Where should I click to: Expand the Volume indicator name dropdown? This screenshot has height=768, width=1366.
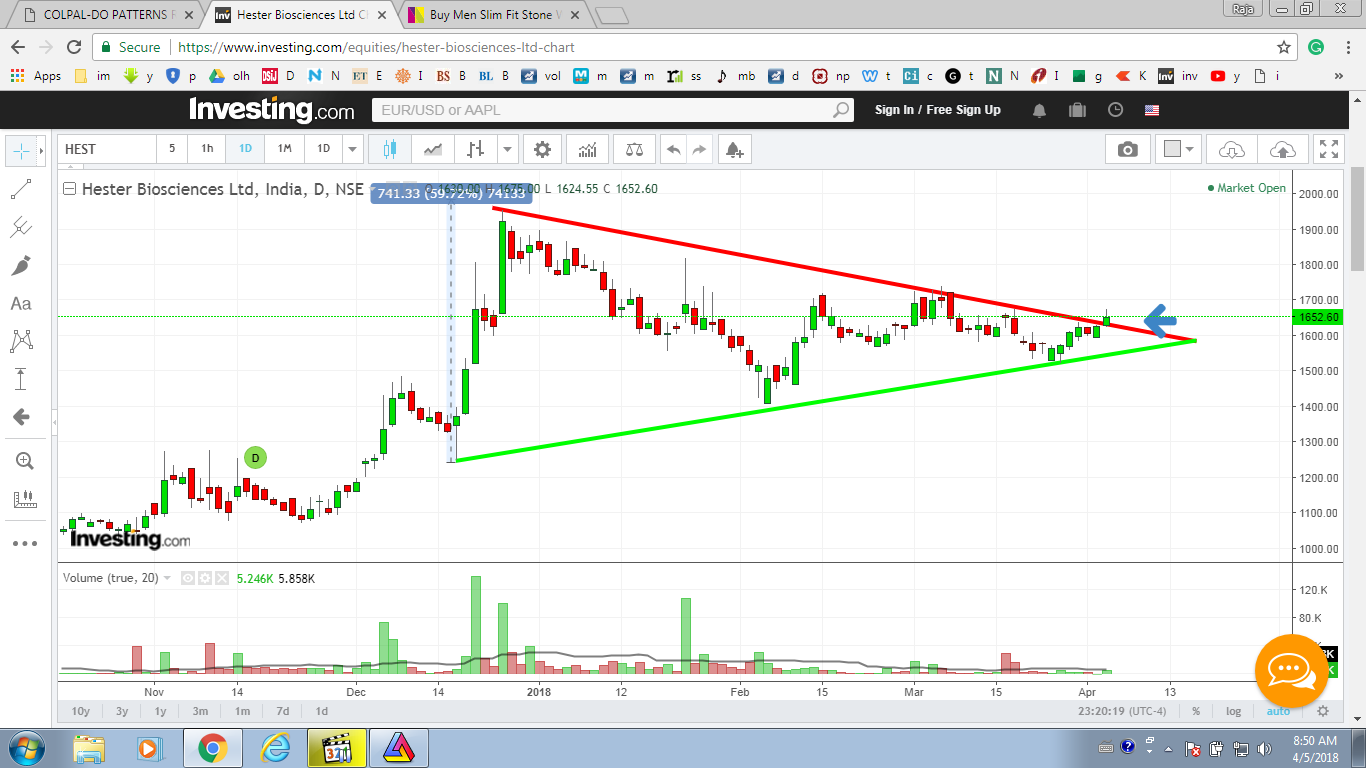tap(167, 578)
